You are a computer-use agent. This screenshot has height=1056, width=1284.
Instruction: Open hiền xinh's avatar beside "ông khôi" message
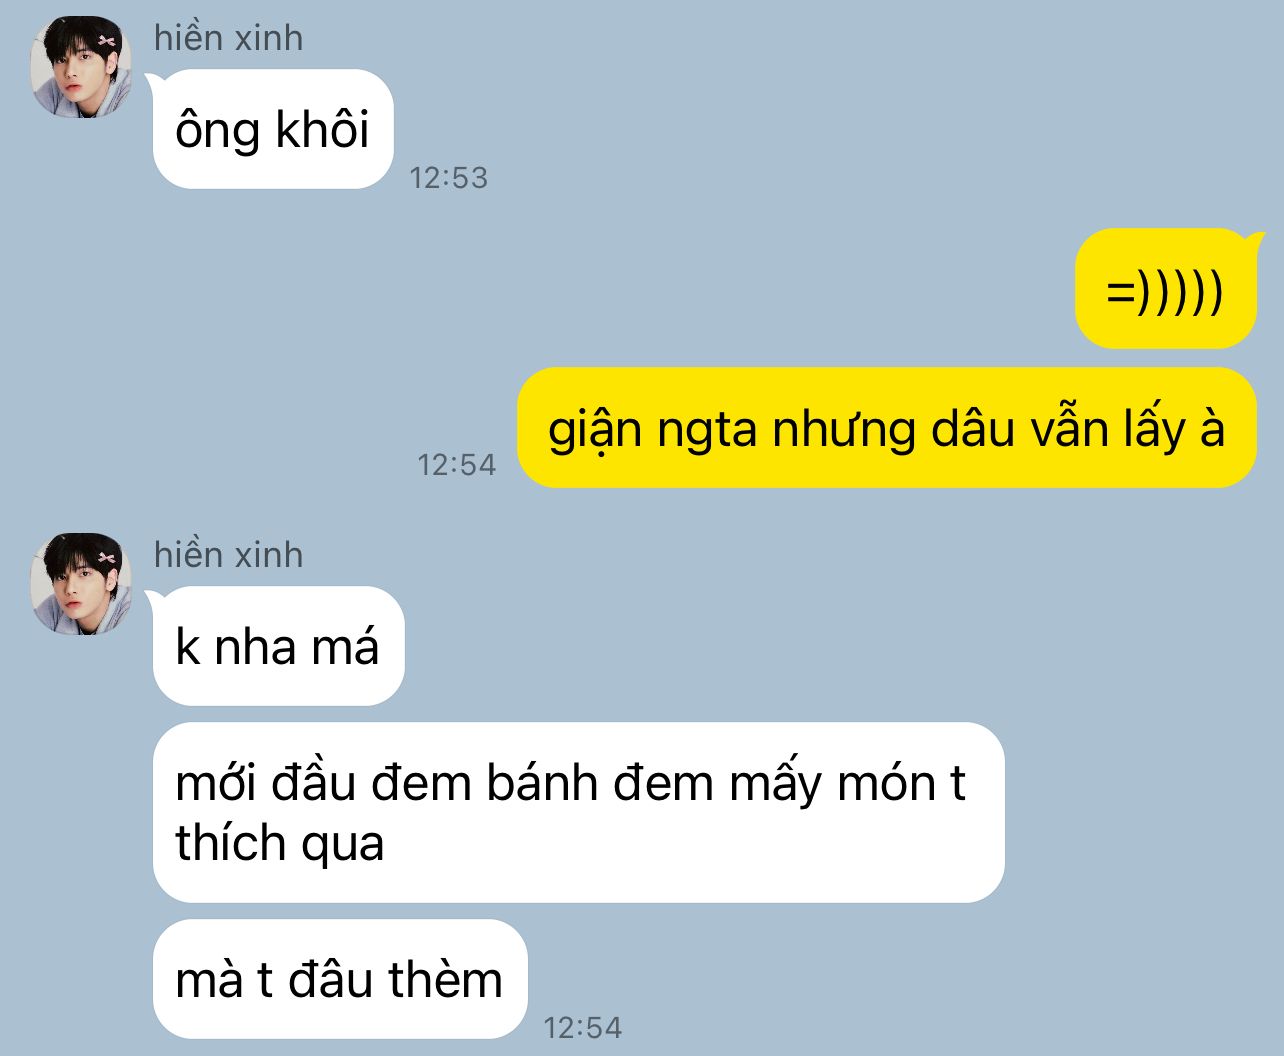pyautogui.click(x=81, y=67)
